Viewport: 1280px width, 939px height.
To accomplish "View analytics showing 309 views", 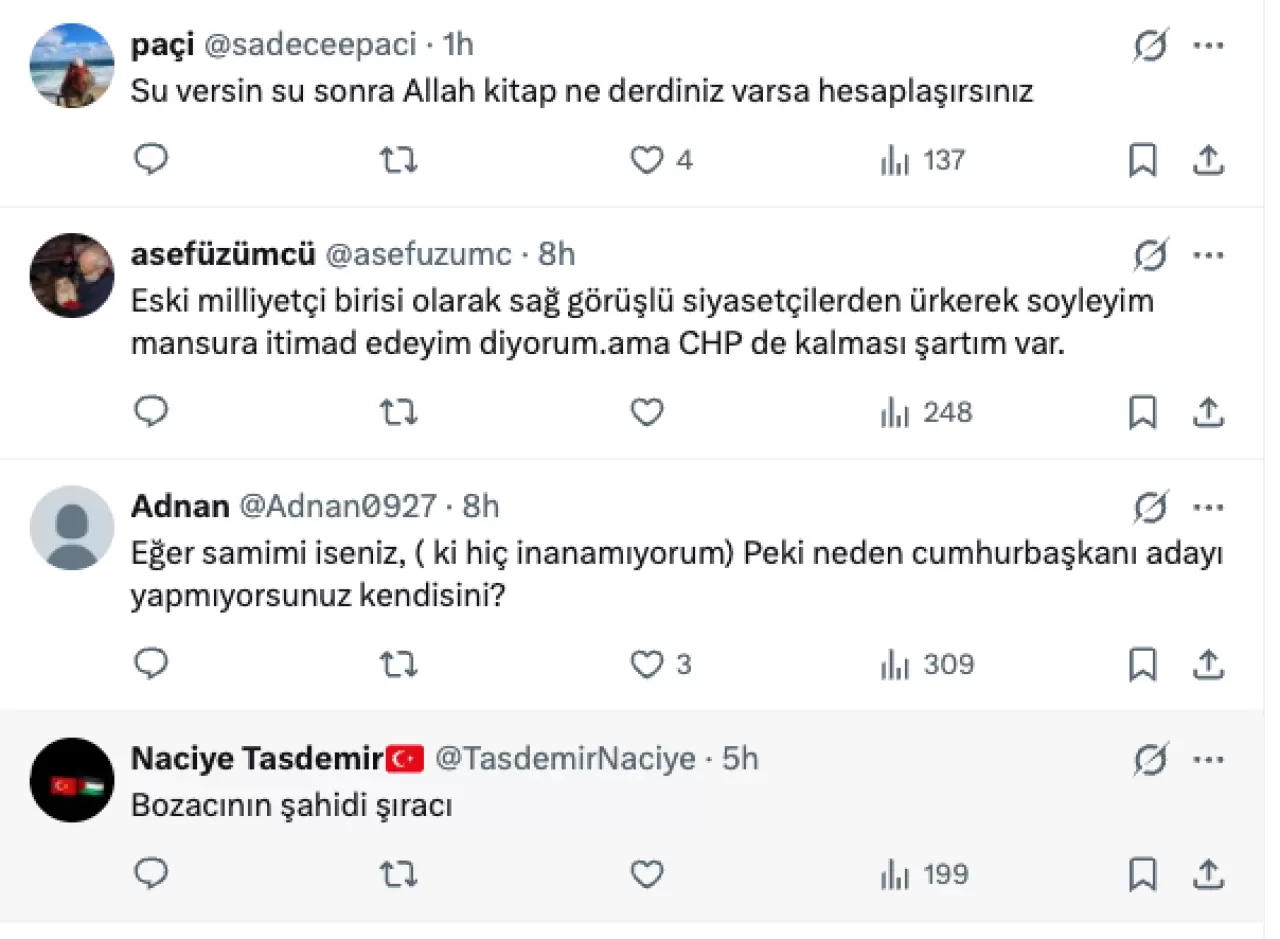I will point(927,664).
